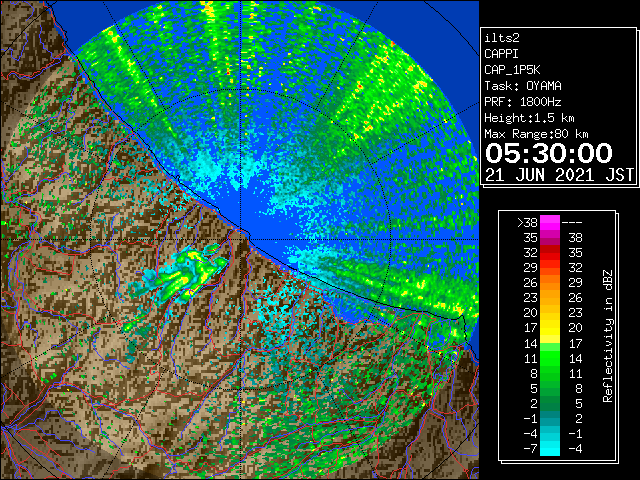
Task: Select the date text 21 JUN 2021 JST
Action: tap(560, 175)
